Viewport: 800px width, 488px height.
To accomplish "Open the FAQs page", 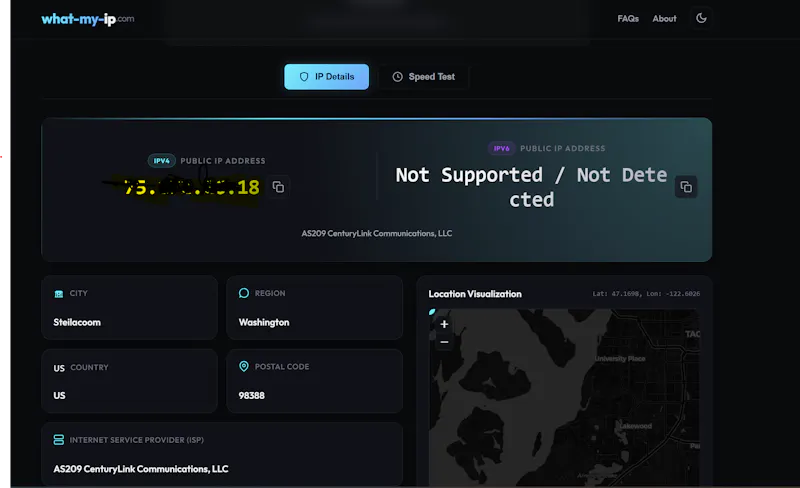I will (x=628, y=18).
